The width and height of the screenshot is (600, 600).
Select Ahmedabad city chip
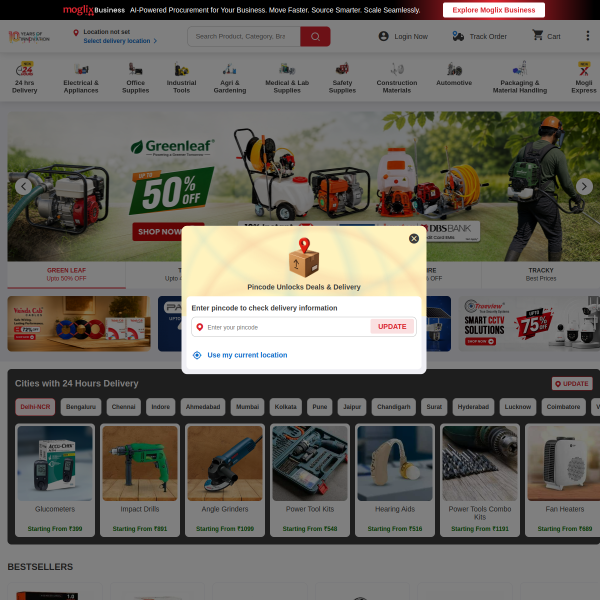coord(203,407)
